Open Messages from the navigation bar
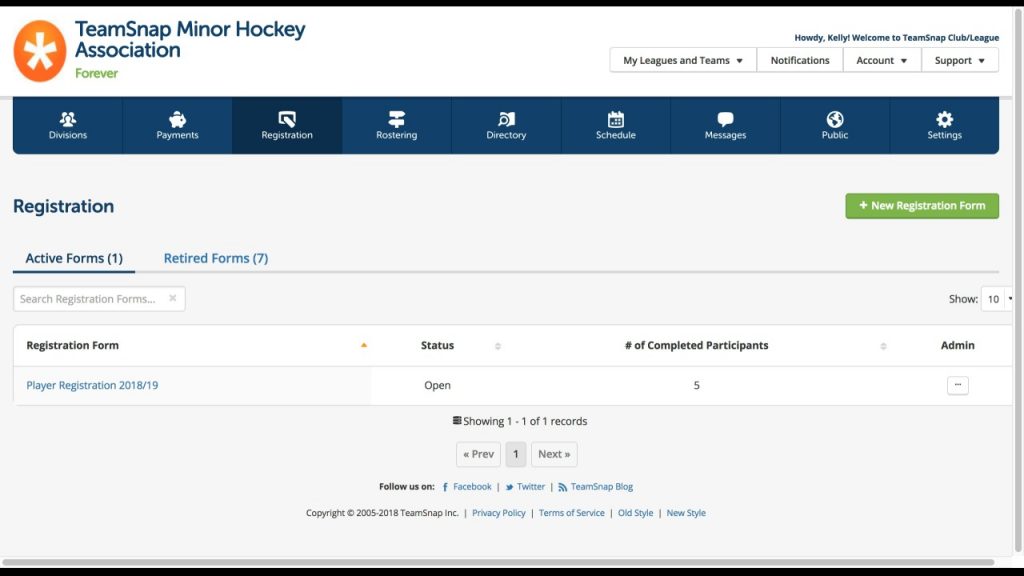Screen dimensions: 1024x576 724,124
